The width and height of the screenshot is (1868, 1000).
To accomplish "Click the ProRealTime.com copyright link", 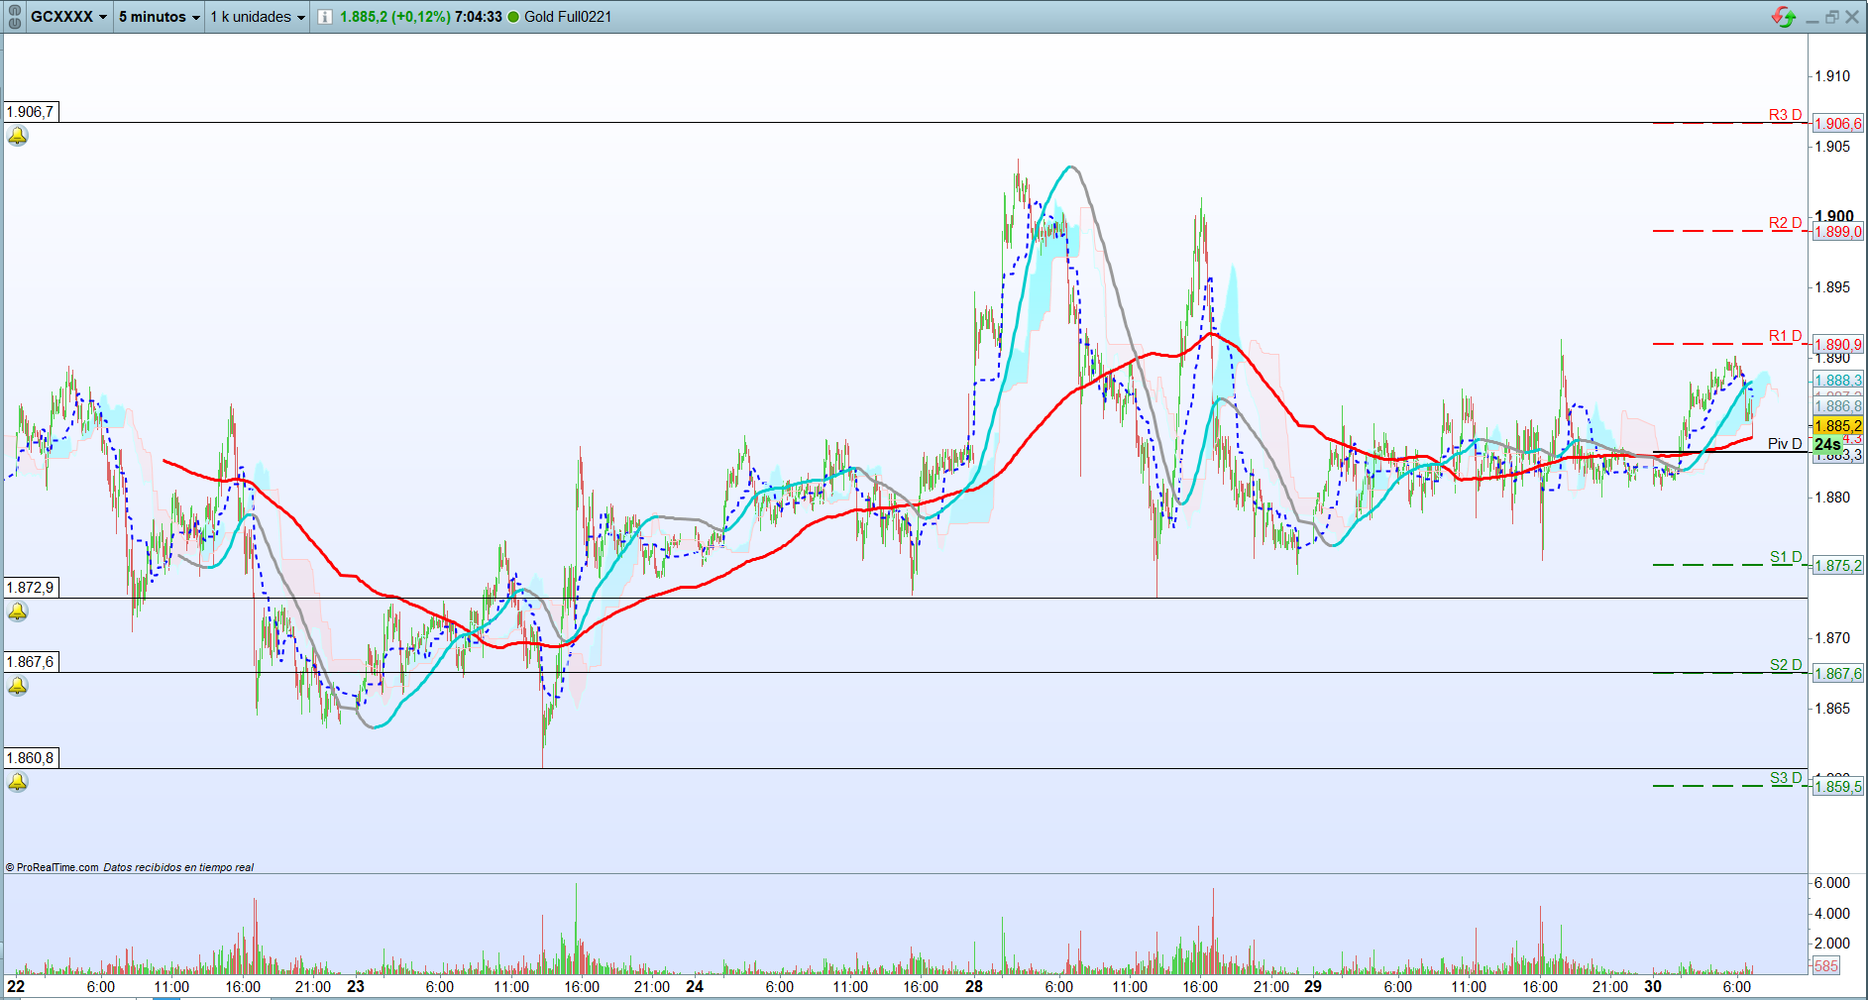I will tap(52, 867).
